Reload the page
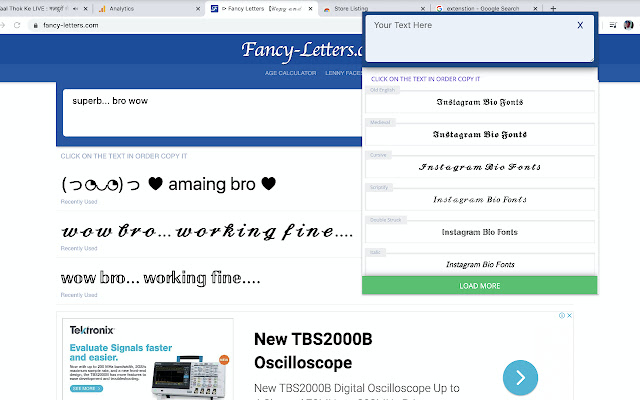This screenshot has height=400, width=640. tap(17, 25)
